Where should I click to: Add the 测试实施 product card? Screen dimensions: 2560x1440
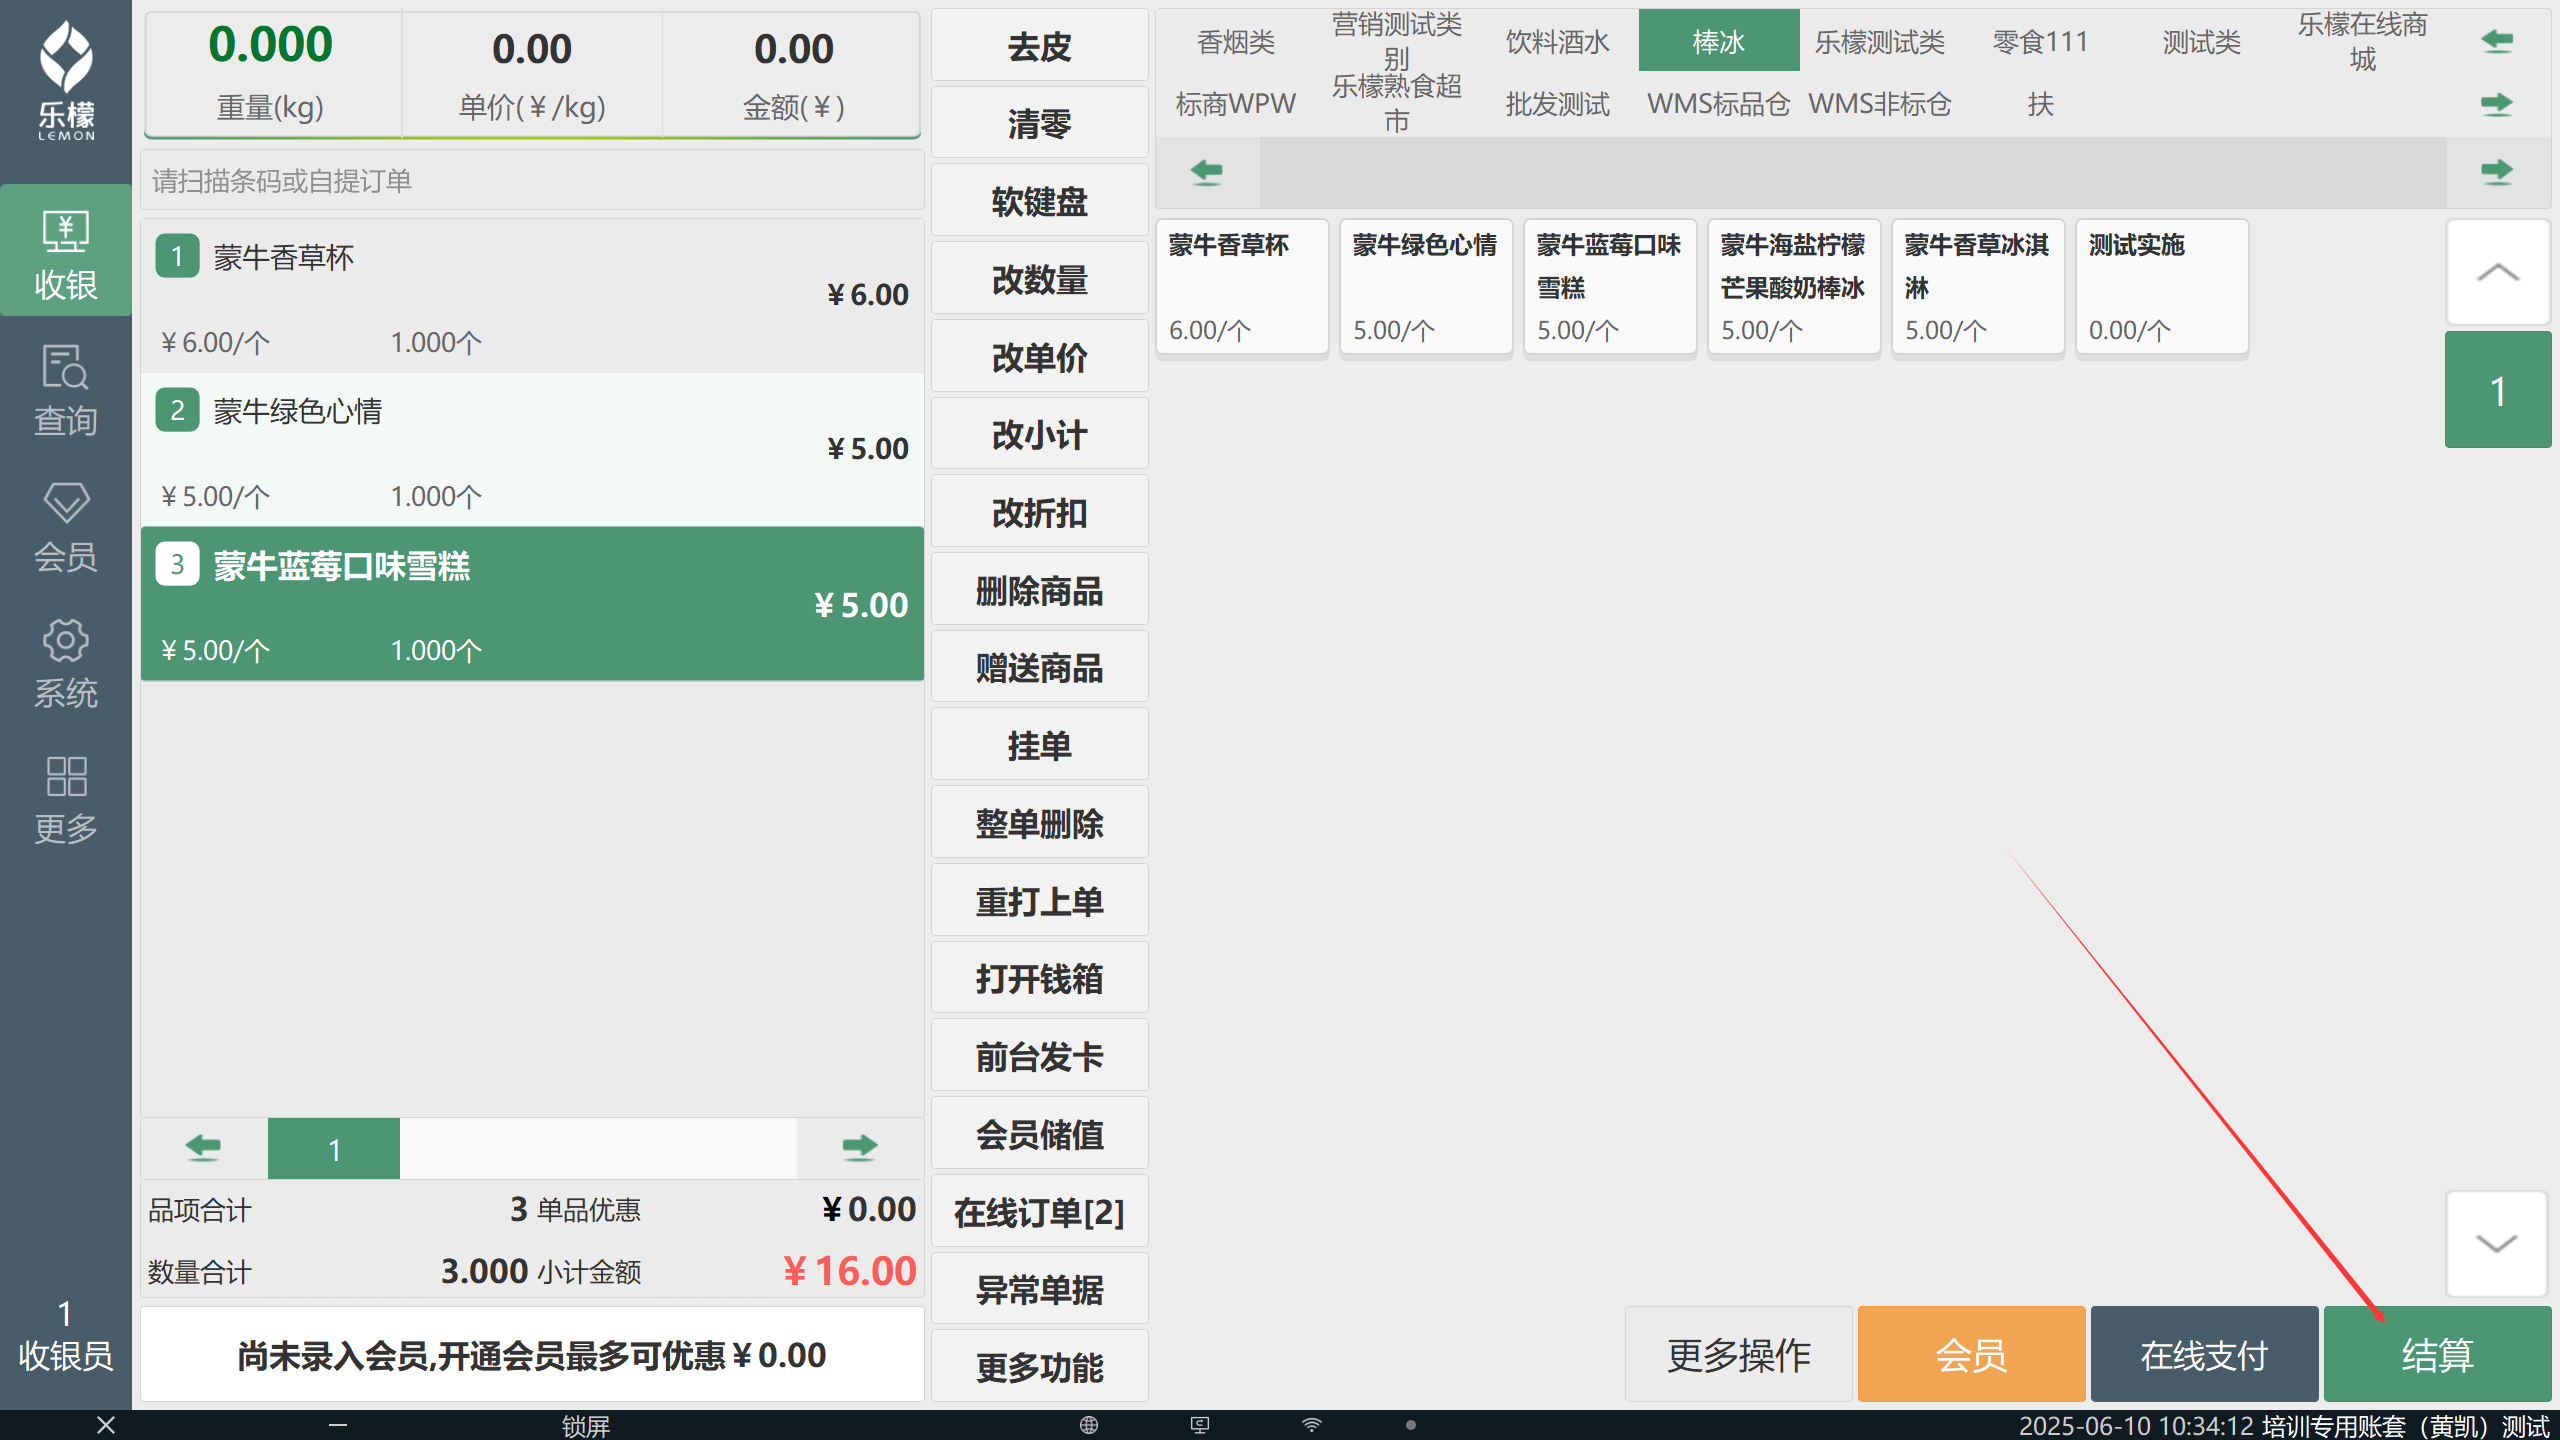[2162, 287]
